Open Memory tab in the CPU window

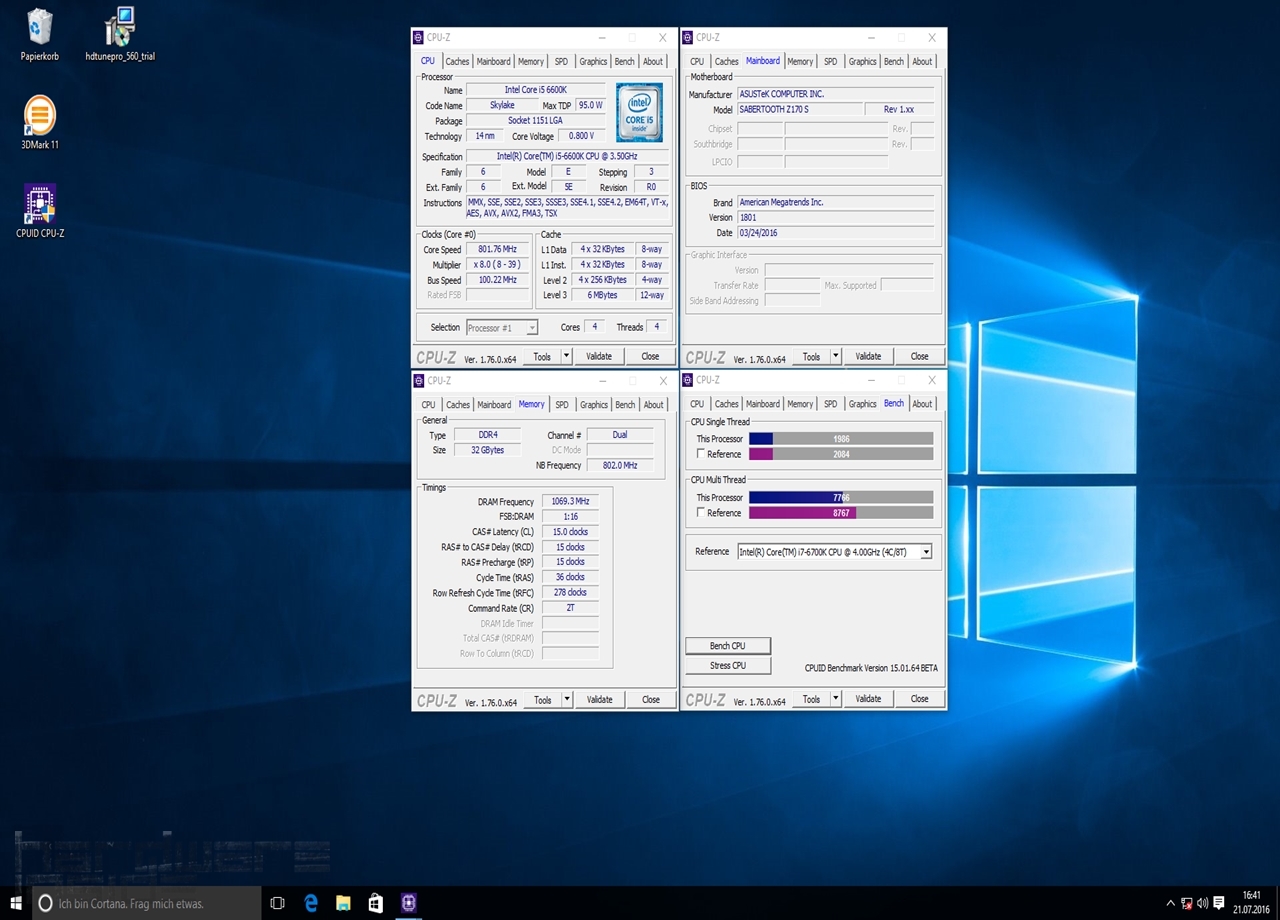[x=530, y=61]
